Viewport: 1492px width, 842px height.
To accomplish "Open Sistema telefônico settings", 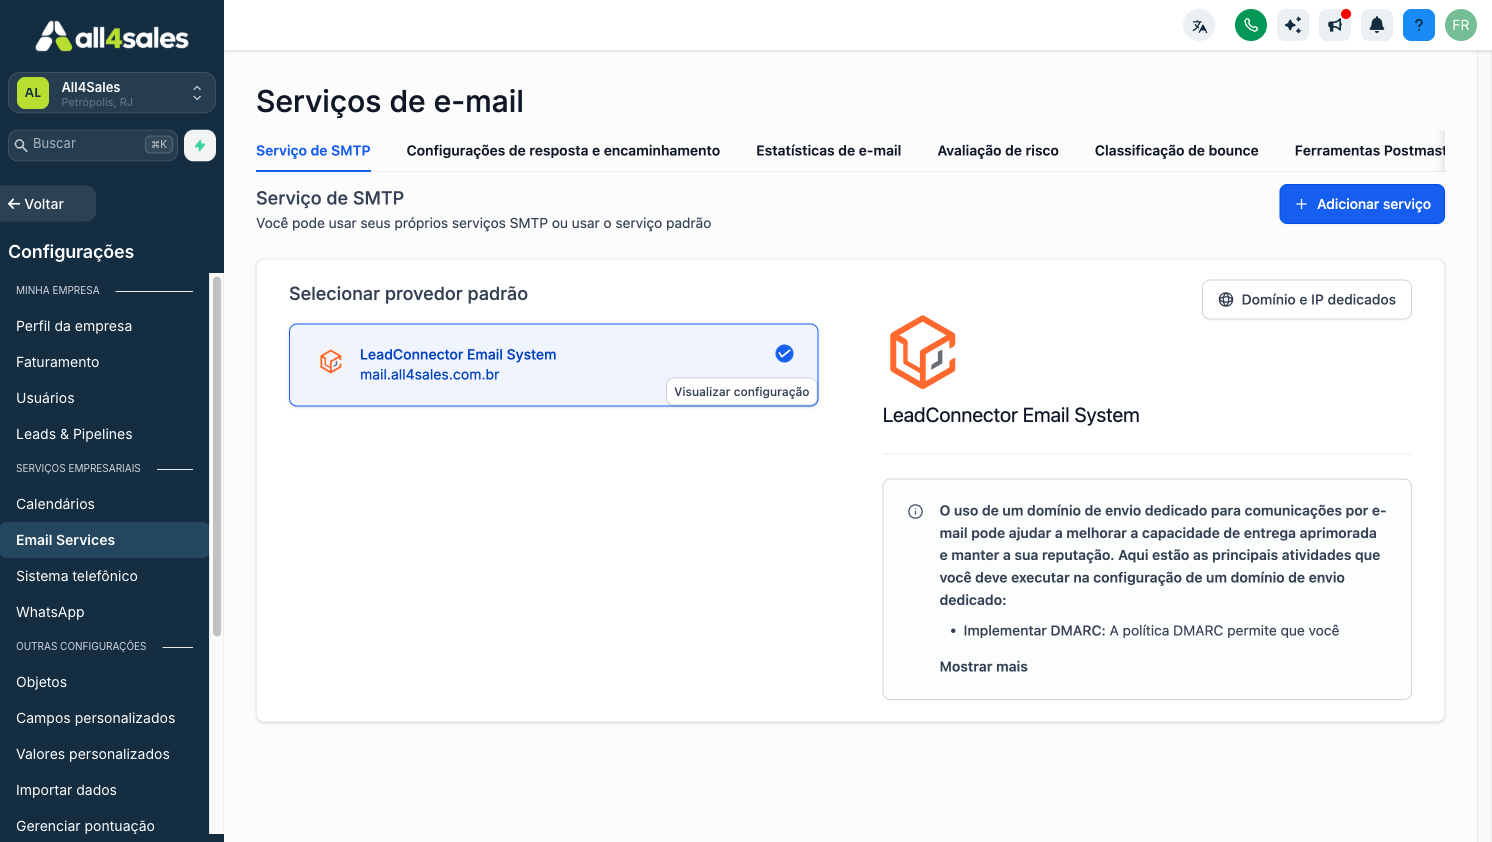I will click(104, 576).
